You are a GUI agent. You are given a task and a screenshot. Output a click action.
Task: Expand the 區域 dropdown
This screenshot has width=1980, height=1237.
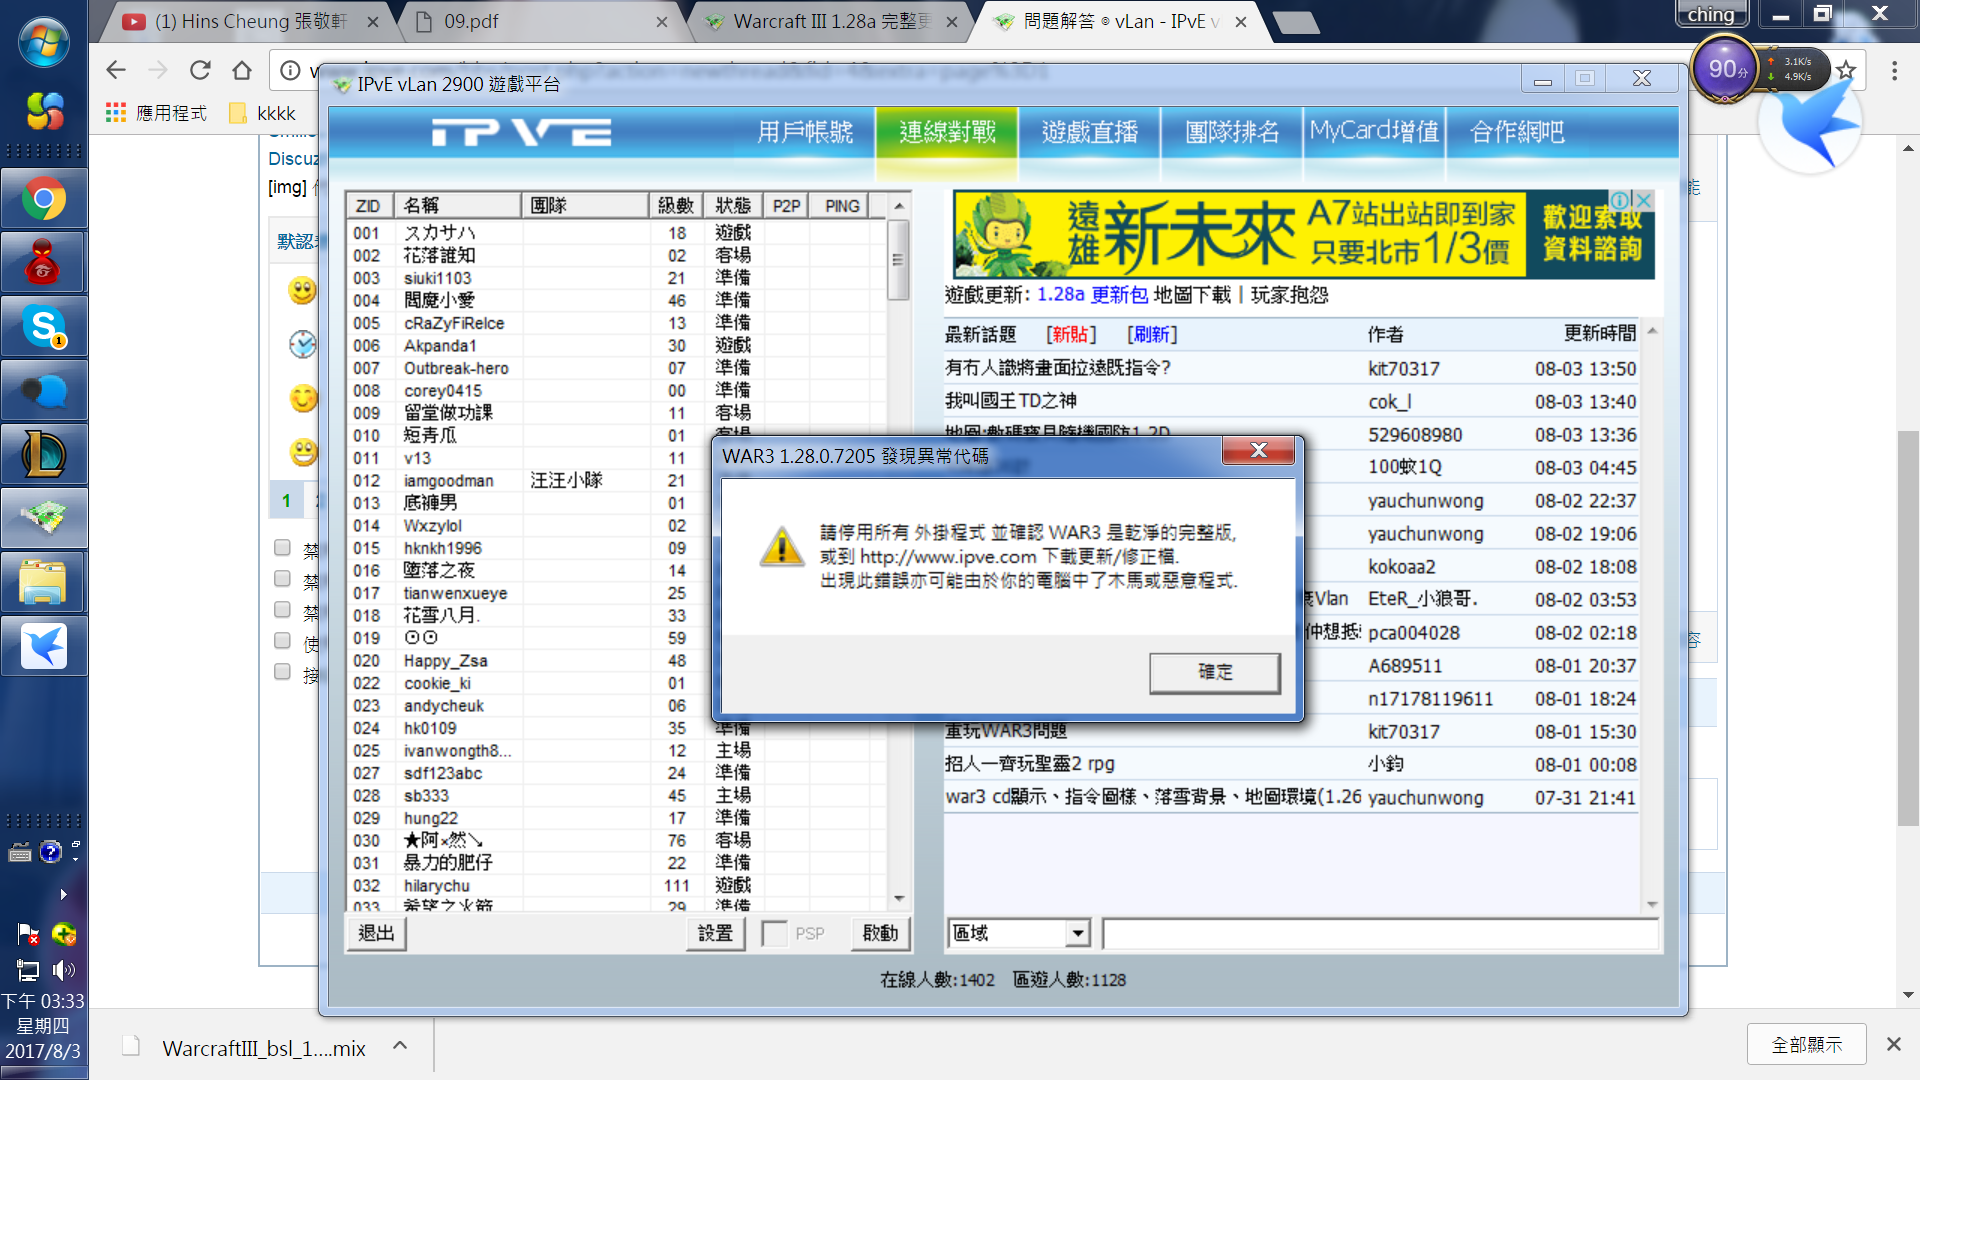(1077, 933)
